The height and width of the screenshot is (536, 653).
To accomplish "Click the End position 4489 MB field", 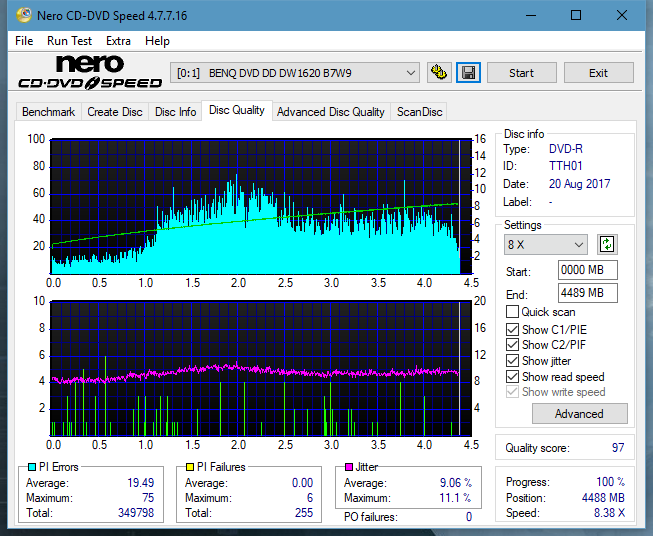I will (x=587, y=293).
